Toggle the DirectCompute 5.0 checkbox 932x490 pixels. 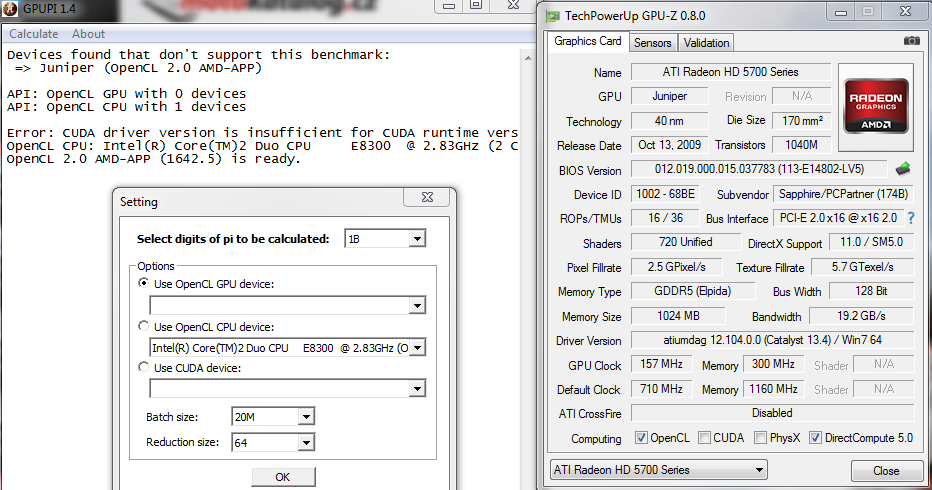(x=815, y=438)
